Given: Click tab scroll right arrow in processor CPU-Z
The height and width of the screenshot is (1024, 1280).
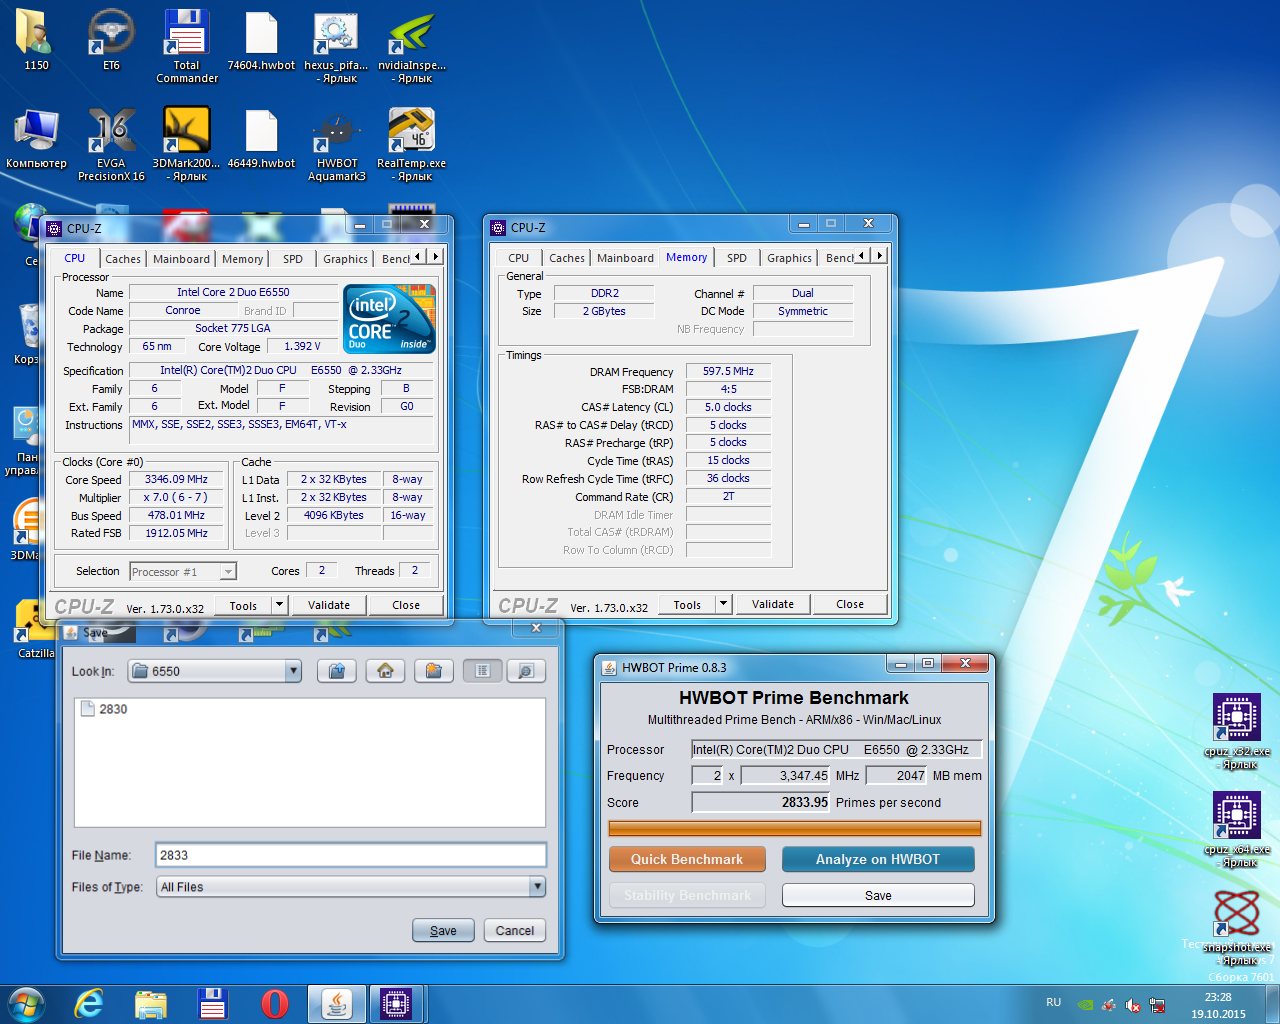Looking at the screenshot, I should (435, 257).
